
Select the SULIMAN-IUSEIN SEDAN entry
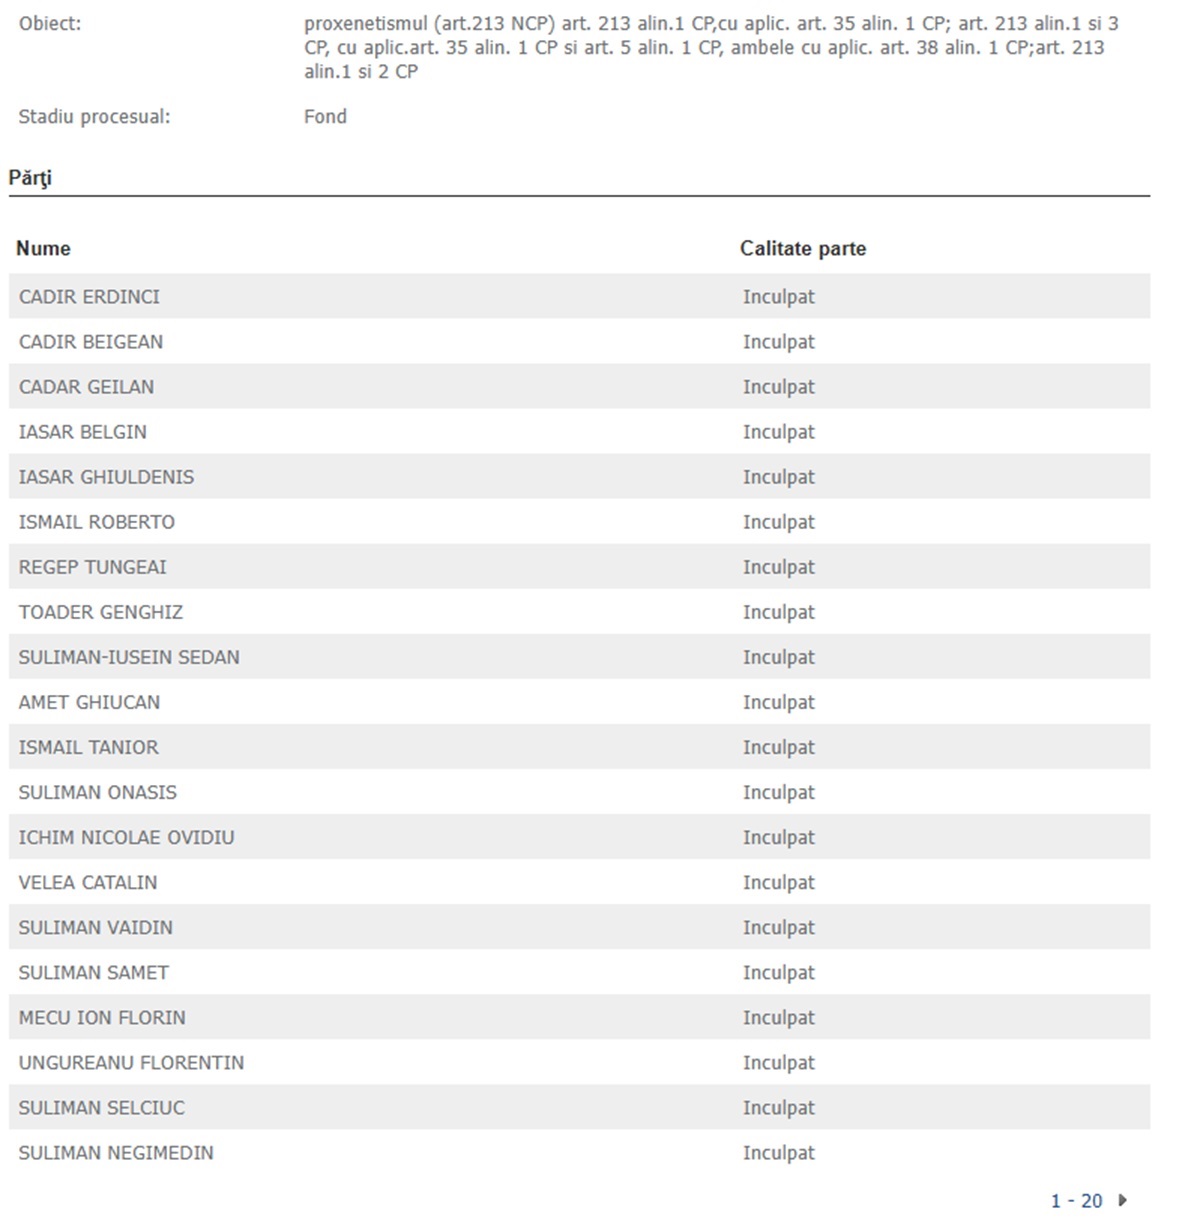tap(129, 657)
